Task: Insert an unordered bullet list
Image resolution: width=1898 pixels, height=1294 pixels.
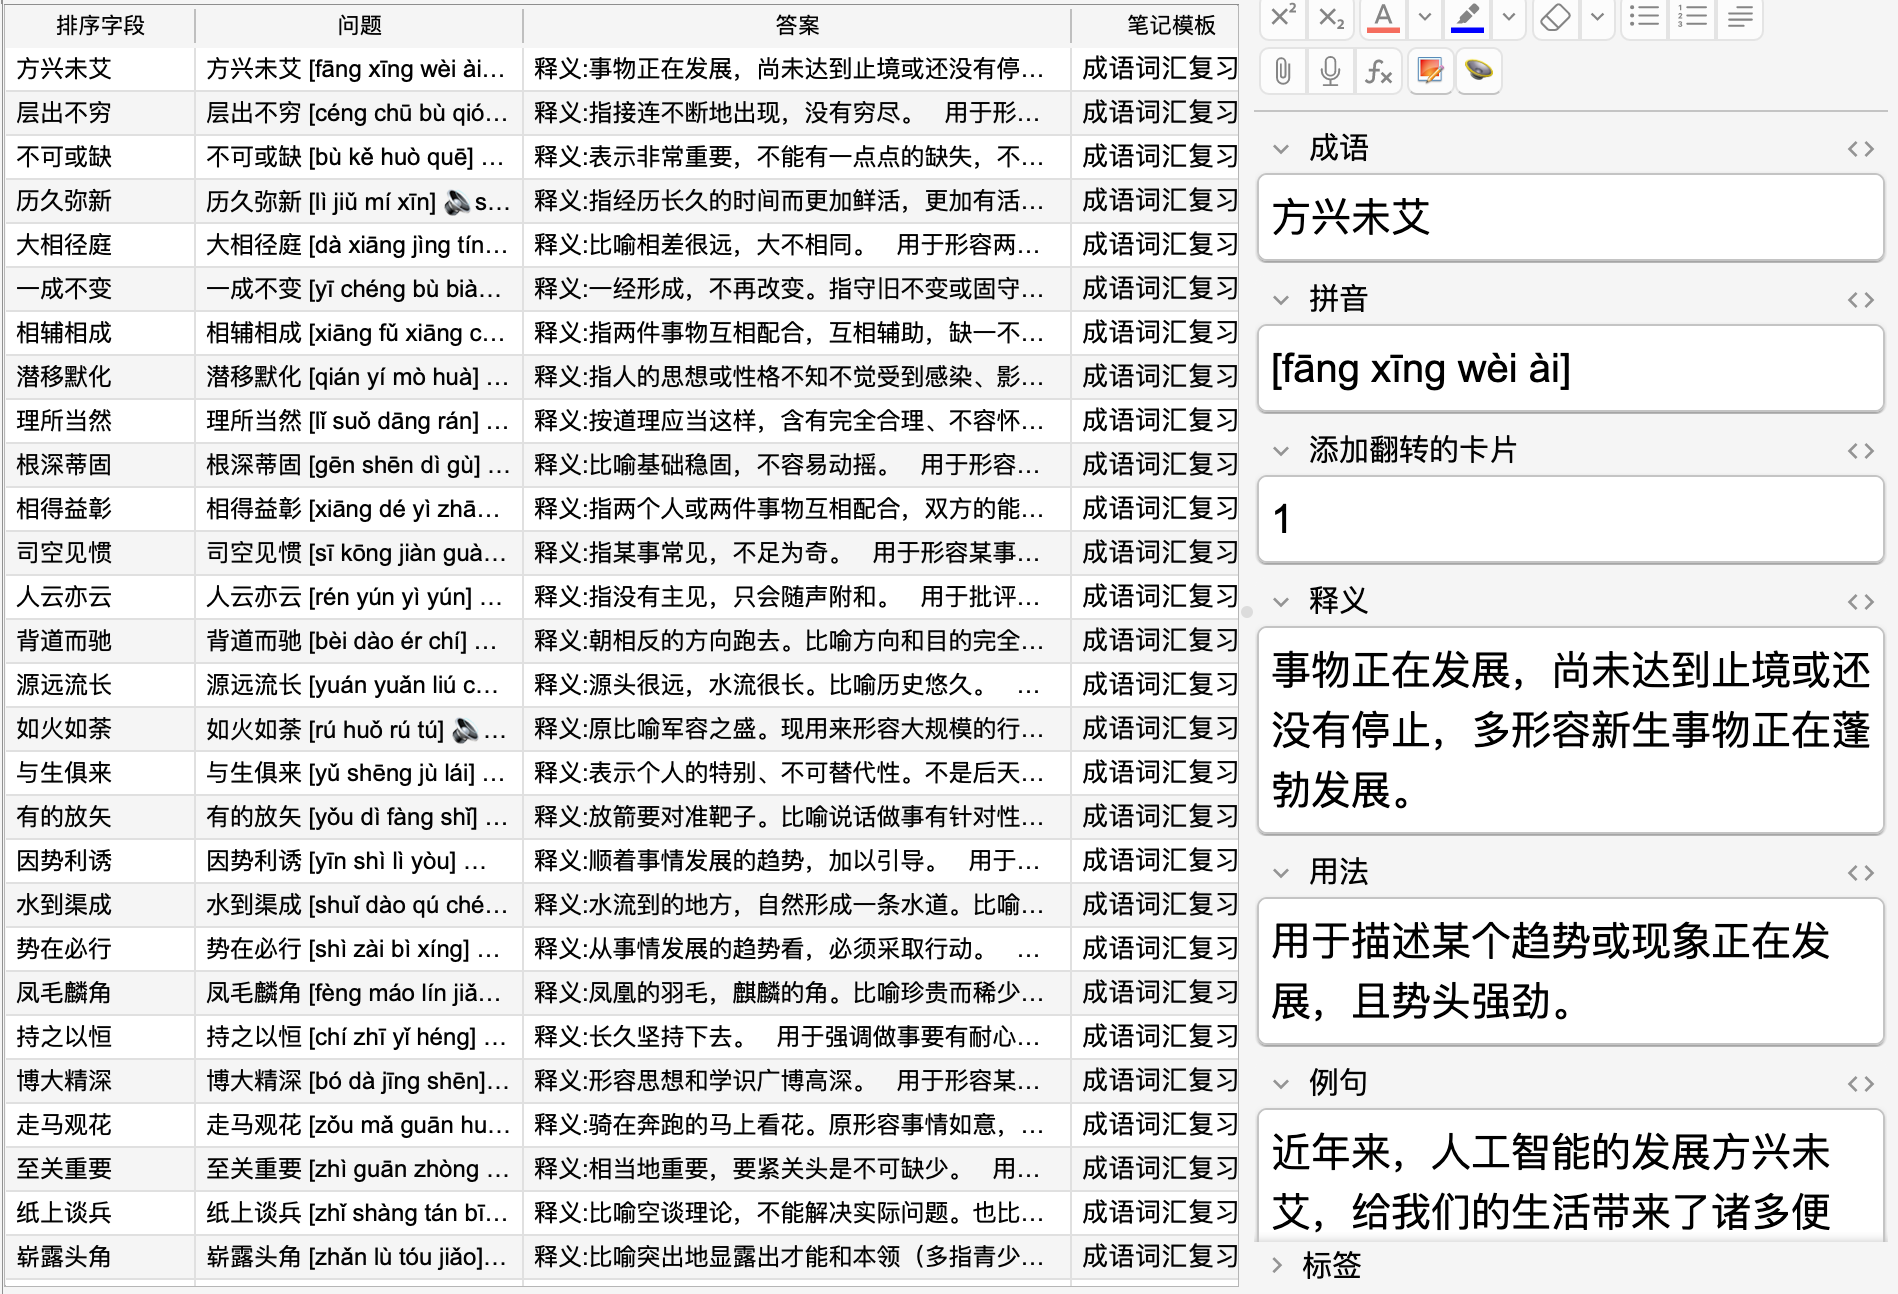Action: [1644, 17]
